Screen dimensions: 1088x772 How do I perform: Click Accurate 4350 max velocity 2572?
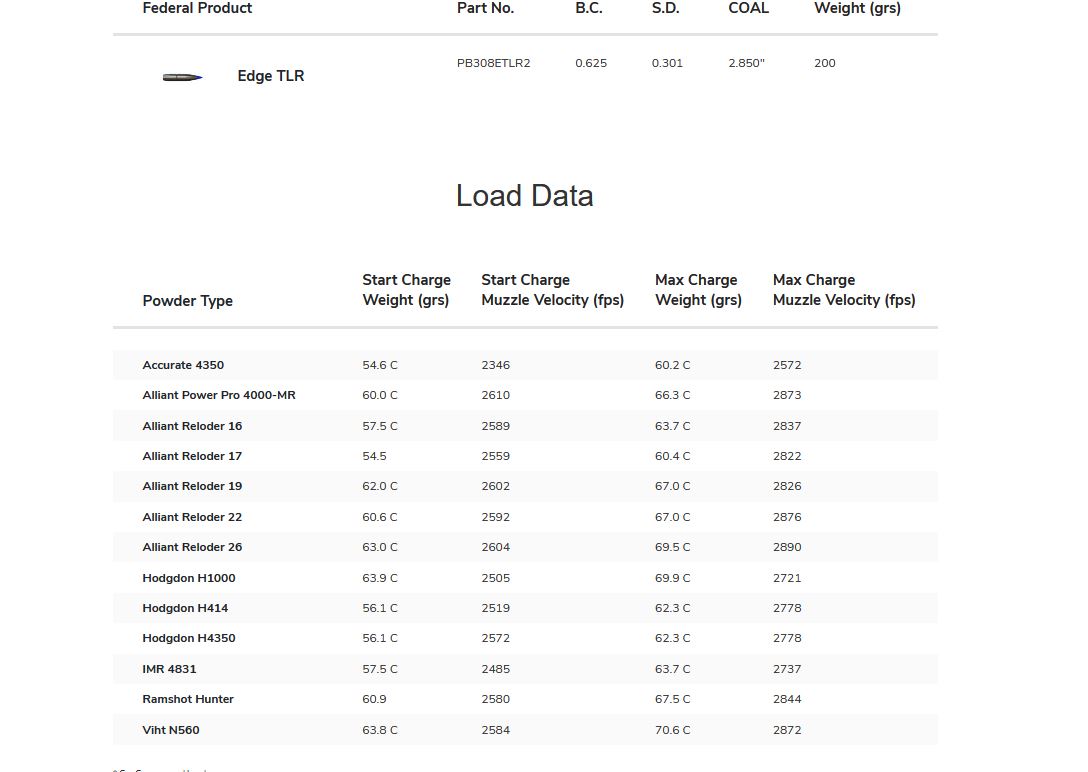click(x=787, y=365)
